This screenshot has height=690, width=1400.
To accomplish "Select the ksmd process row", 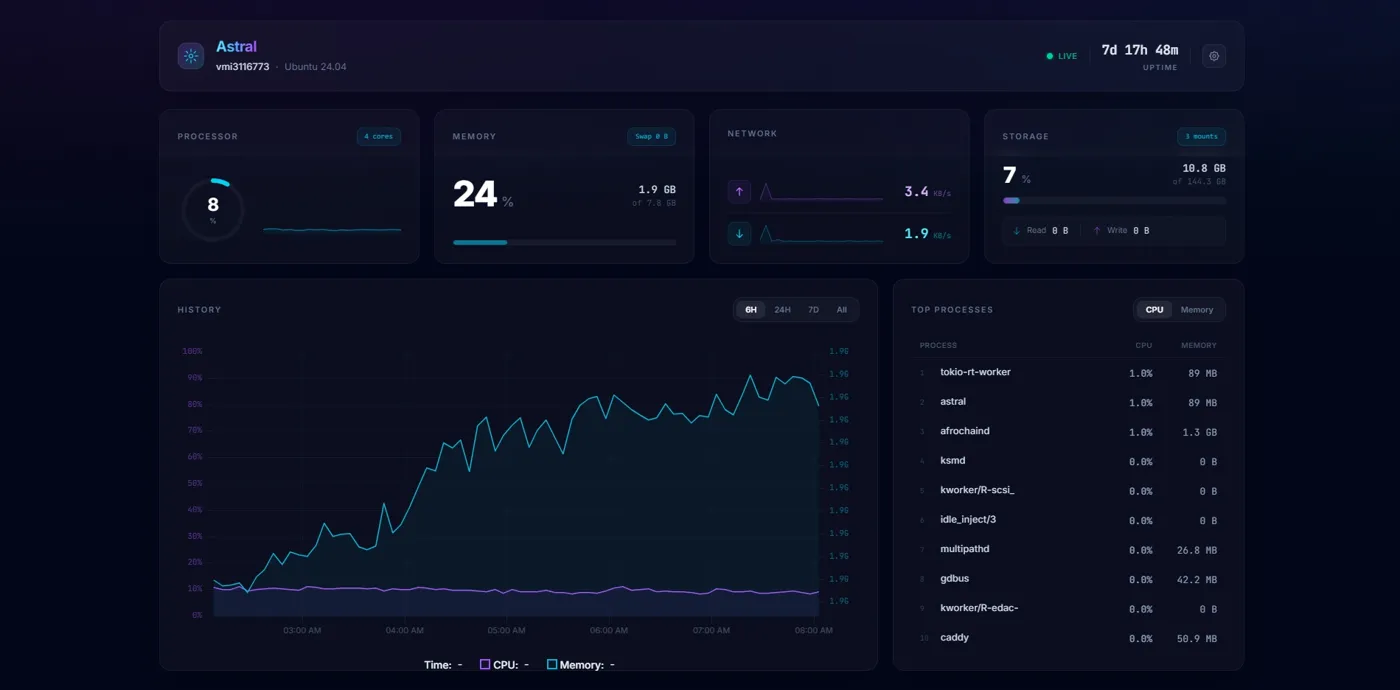I will (x=1068, y=461).
